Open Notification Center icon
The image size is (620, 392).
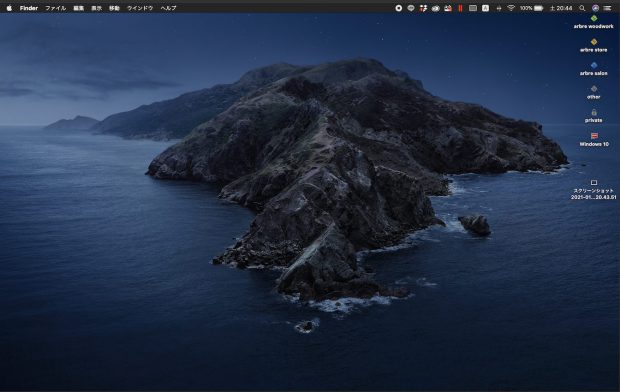tap(607, 8)
